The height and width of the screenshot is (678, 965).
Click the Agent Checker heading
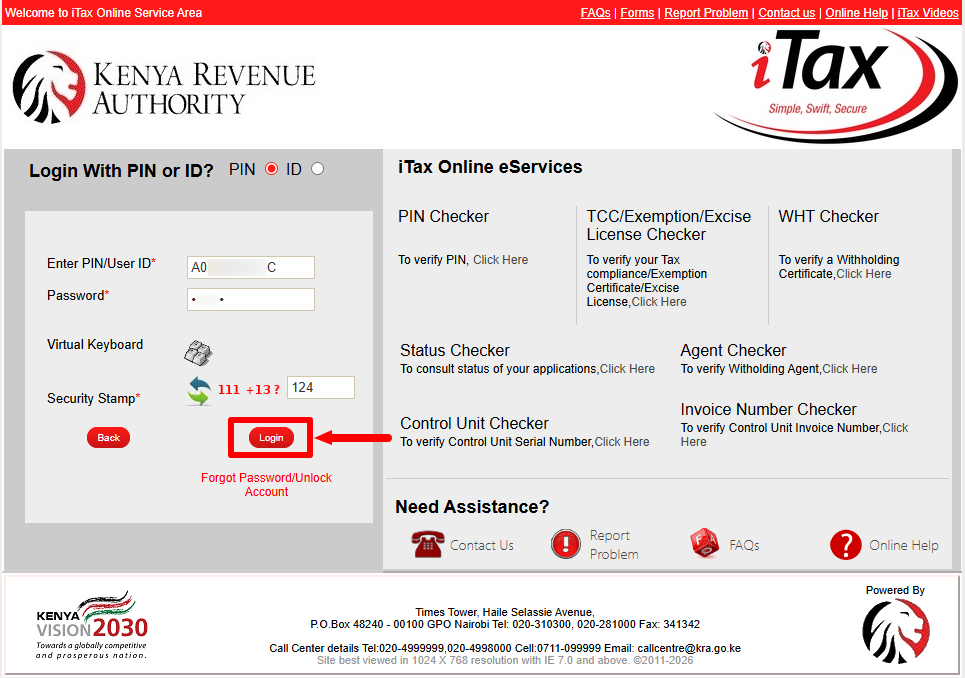733,350
